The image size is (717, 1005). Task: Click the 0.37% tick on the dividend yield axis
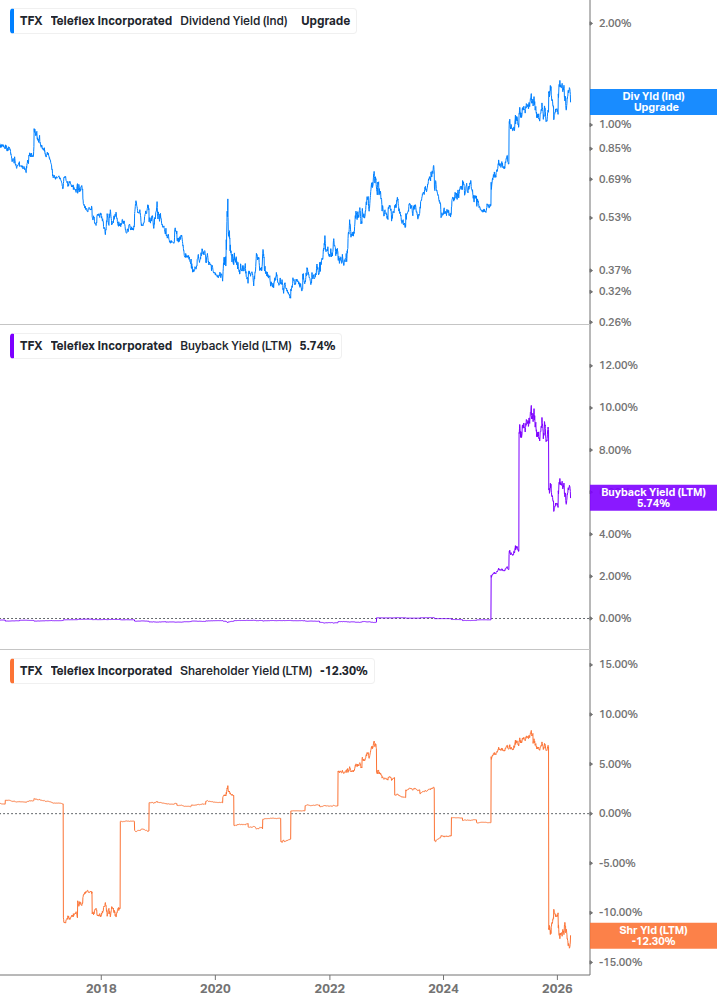click(615, 270)
